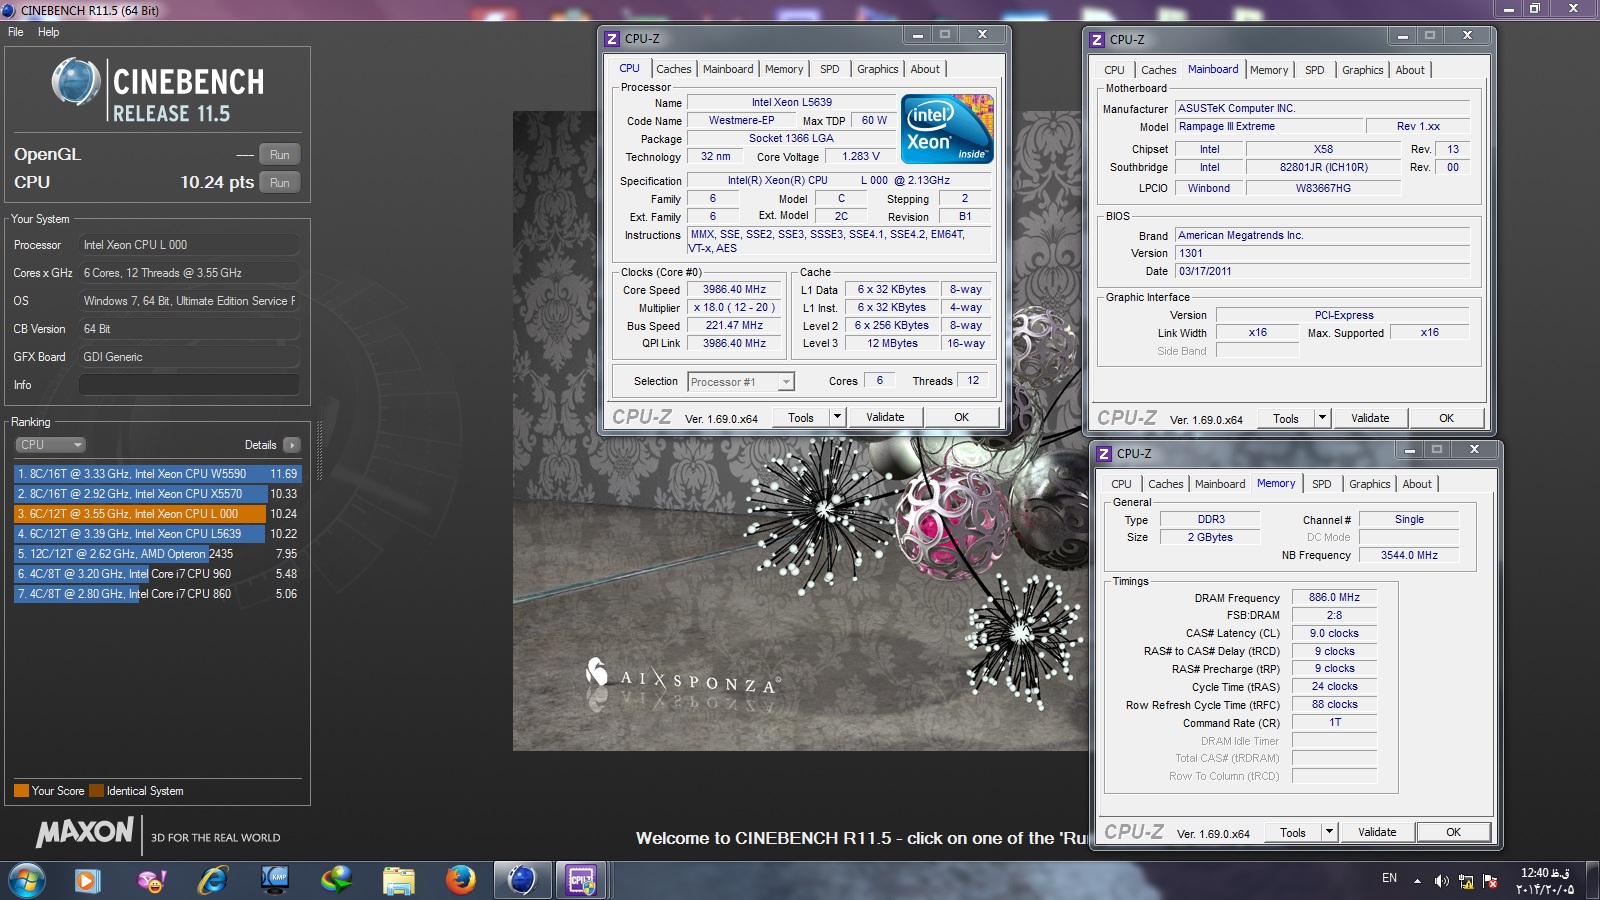The width and height of the screenshot is (1600, 900).
Task: Click the DRAM Frequency value 886.0 MHz
Action: click(x=1334, y=597)
